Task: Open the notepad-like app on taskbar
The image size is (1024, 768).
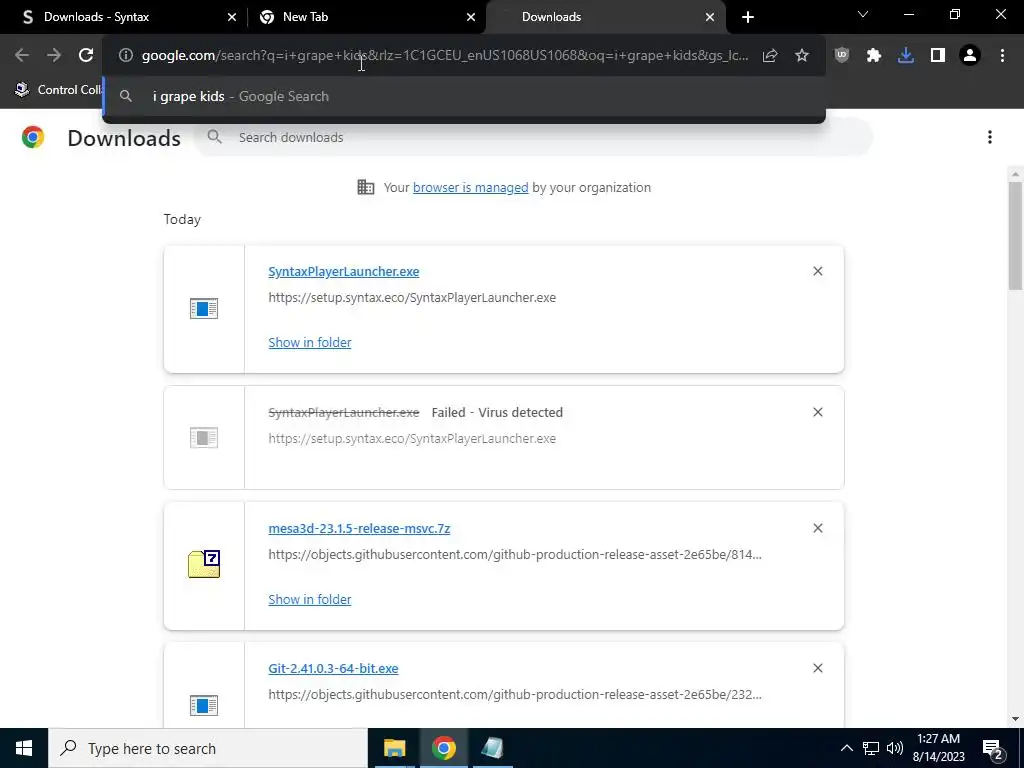Action: 492,748
